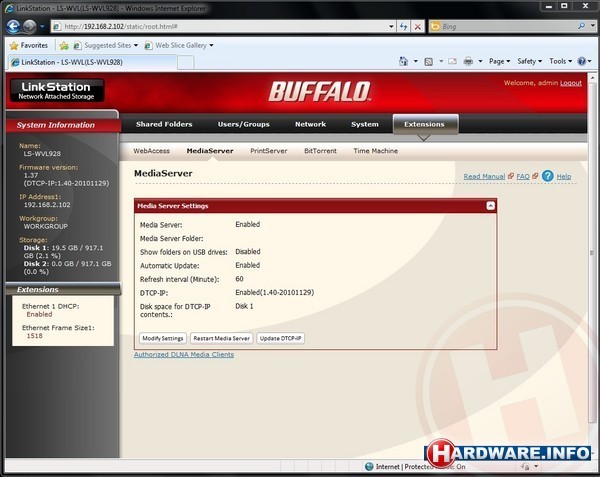The height and width of the screenshot is (477, 600).
Task: Click the Extensions sidebar header
Action: coord(63,290)
